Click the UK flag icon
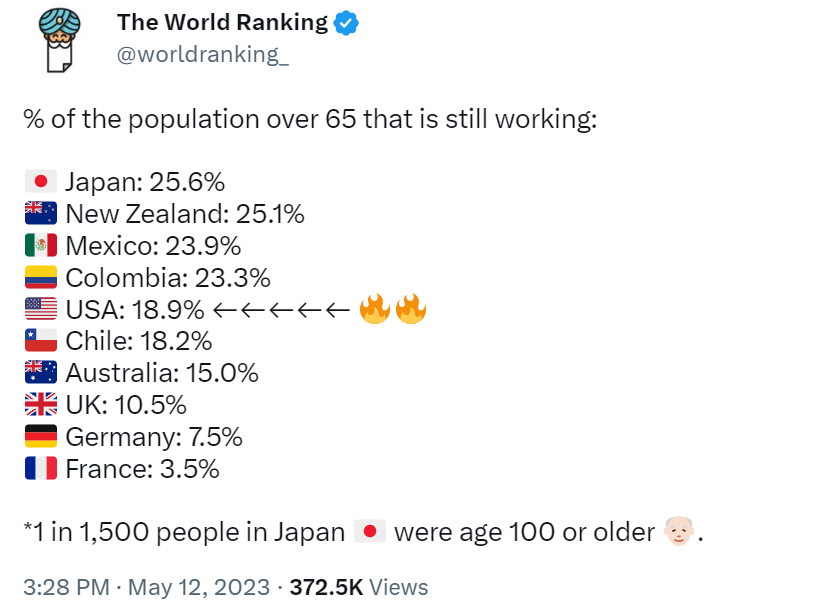Image resolution: width=838 pixels, height=613 pixels. (41, 406)
